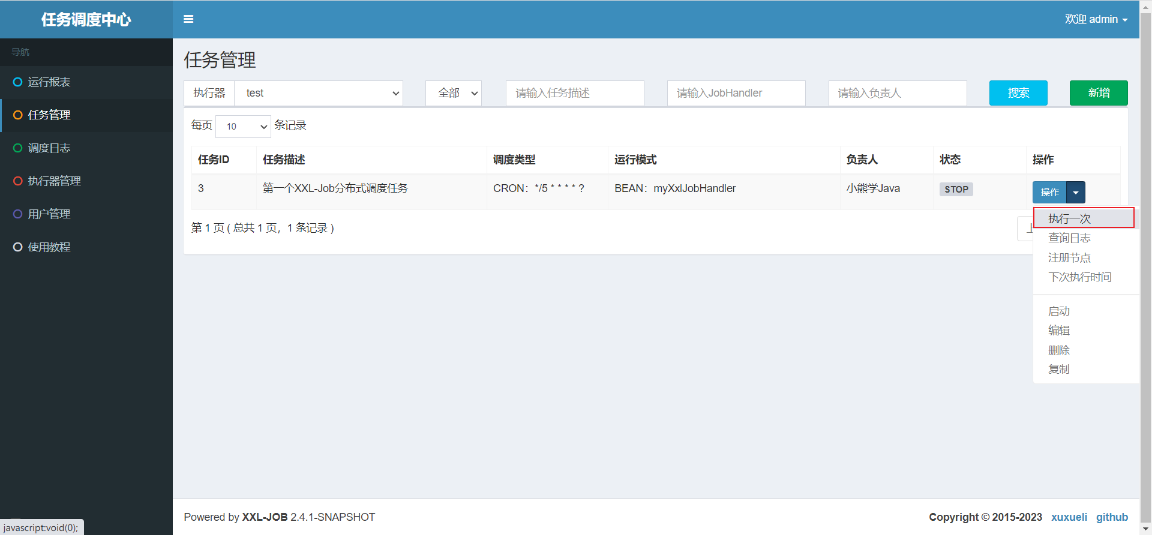Open 用户管理 page

pyautogui.click(x=86, y=215)
